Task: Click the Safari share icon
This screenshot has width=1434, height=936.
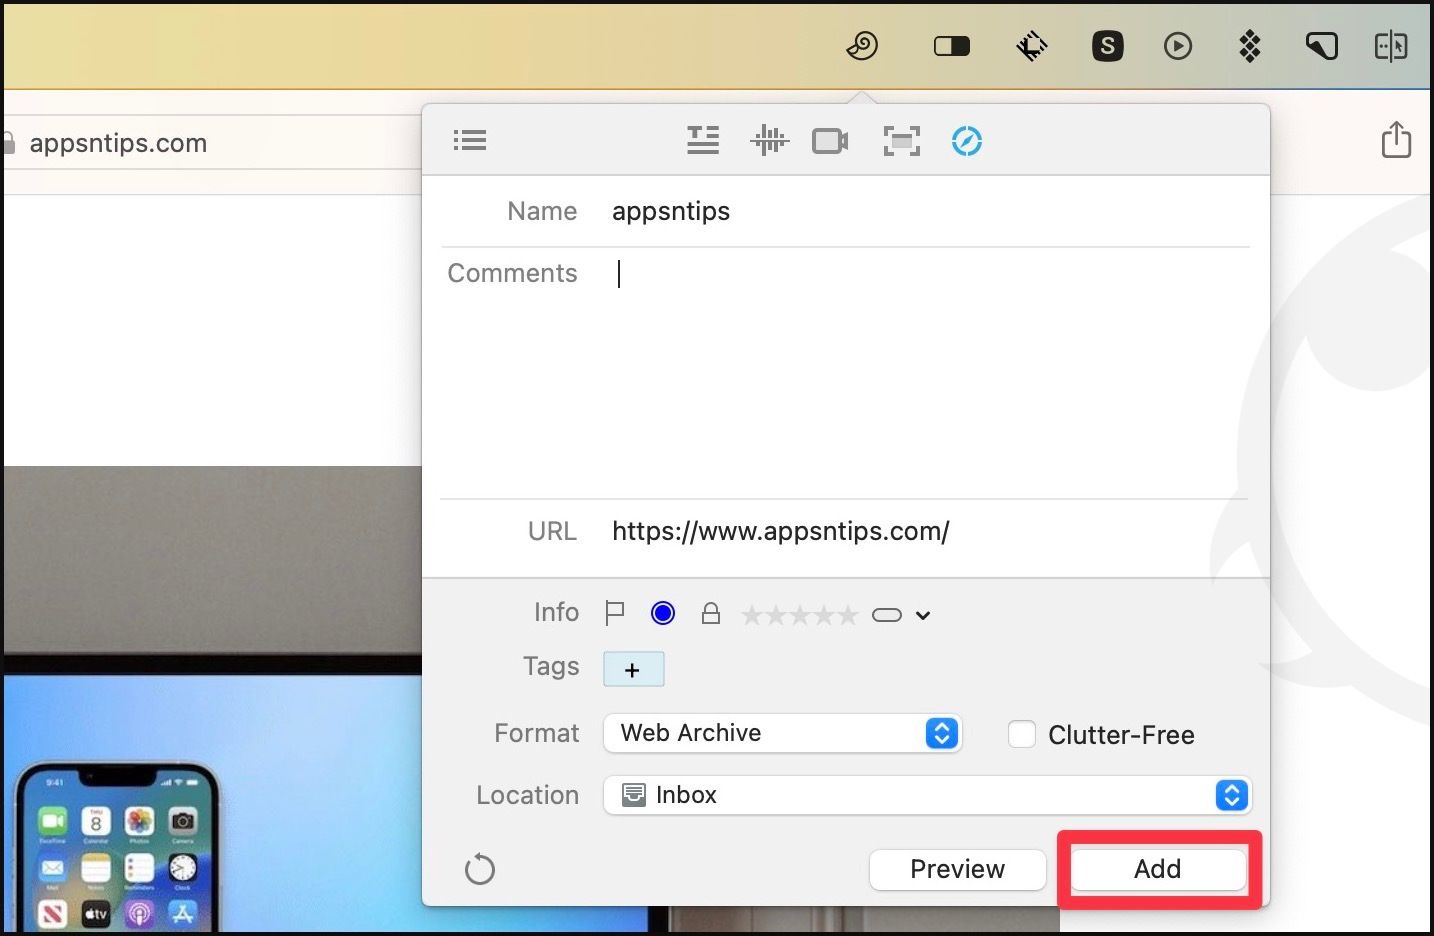Action: [1396, 140]
